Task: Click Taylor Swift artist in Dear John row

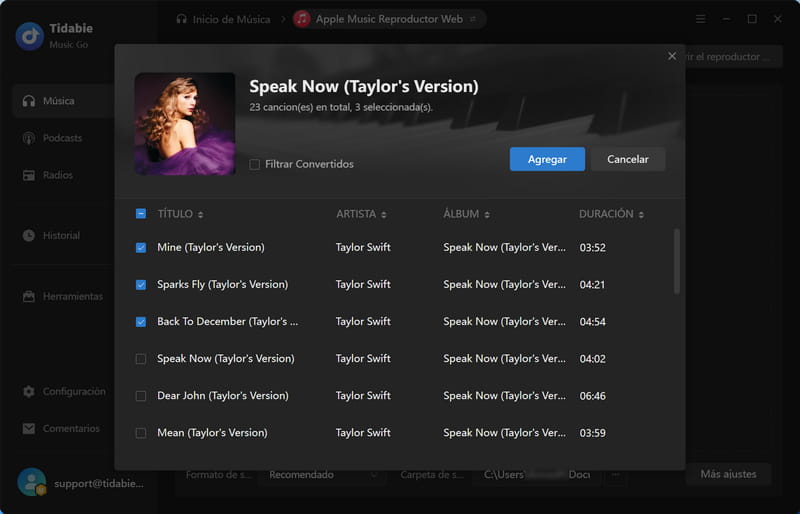Action: (363, 396)
